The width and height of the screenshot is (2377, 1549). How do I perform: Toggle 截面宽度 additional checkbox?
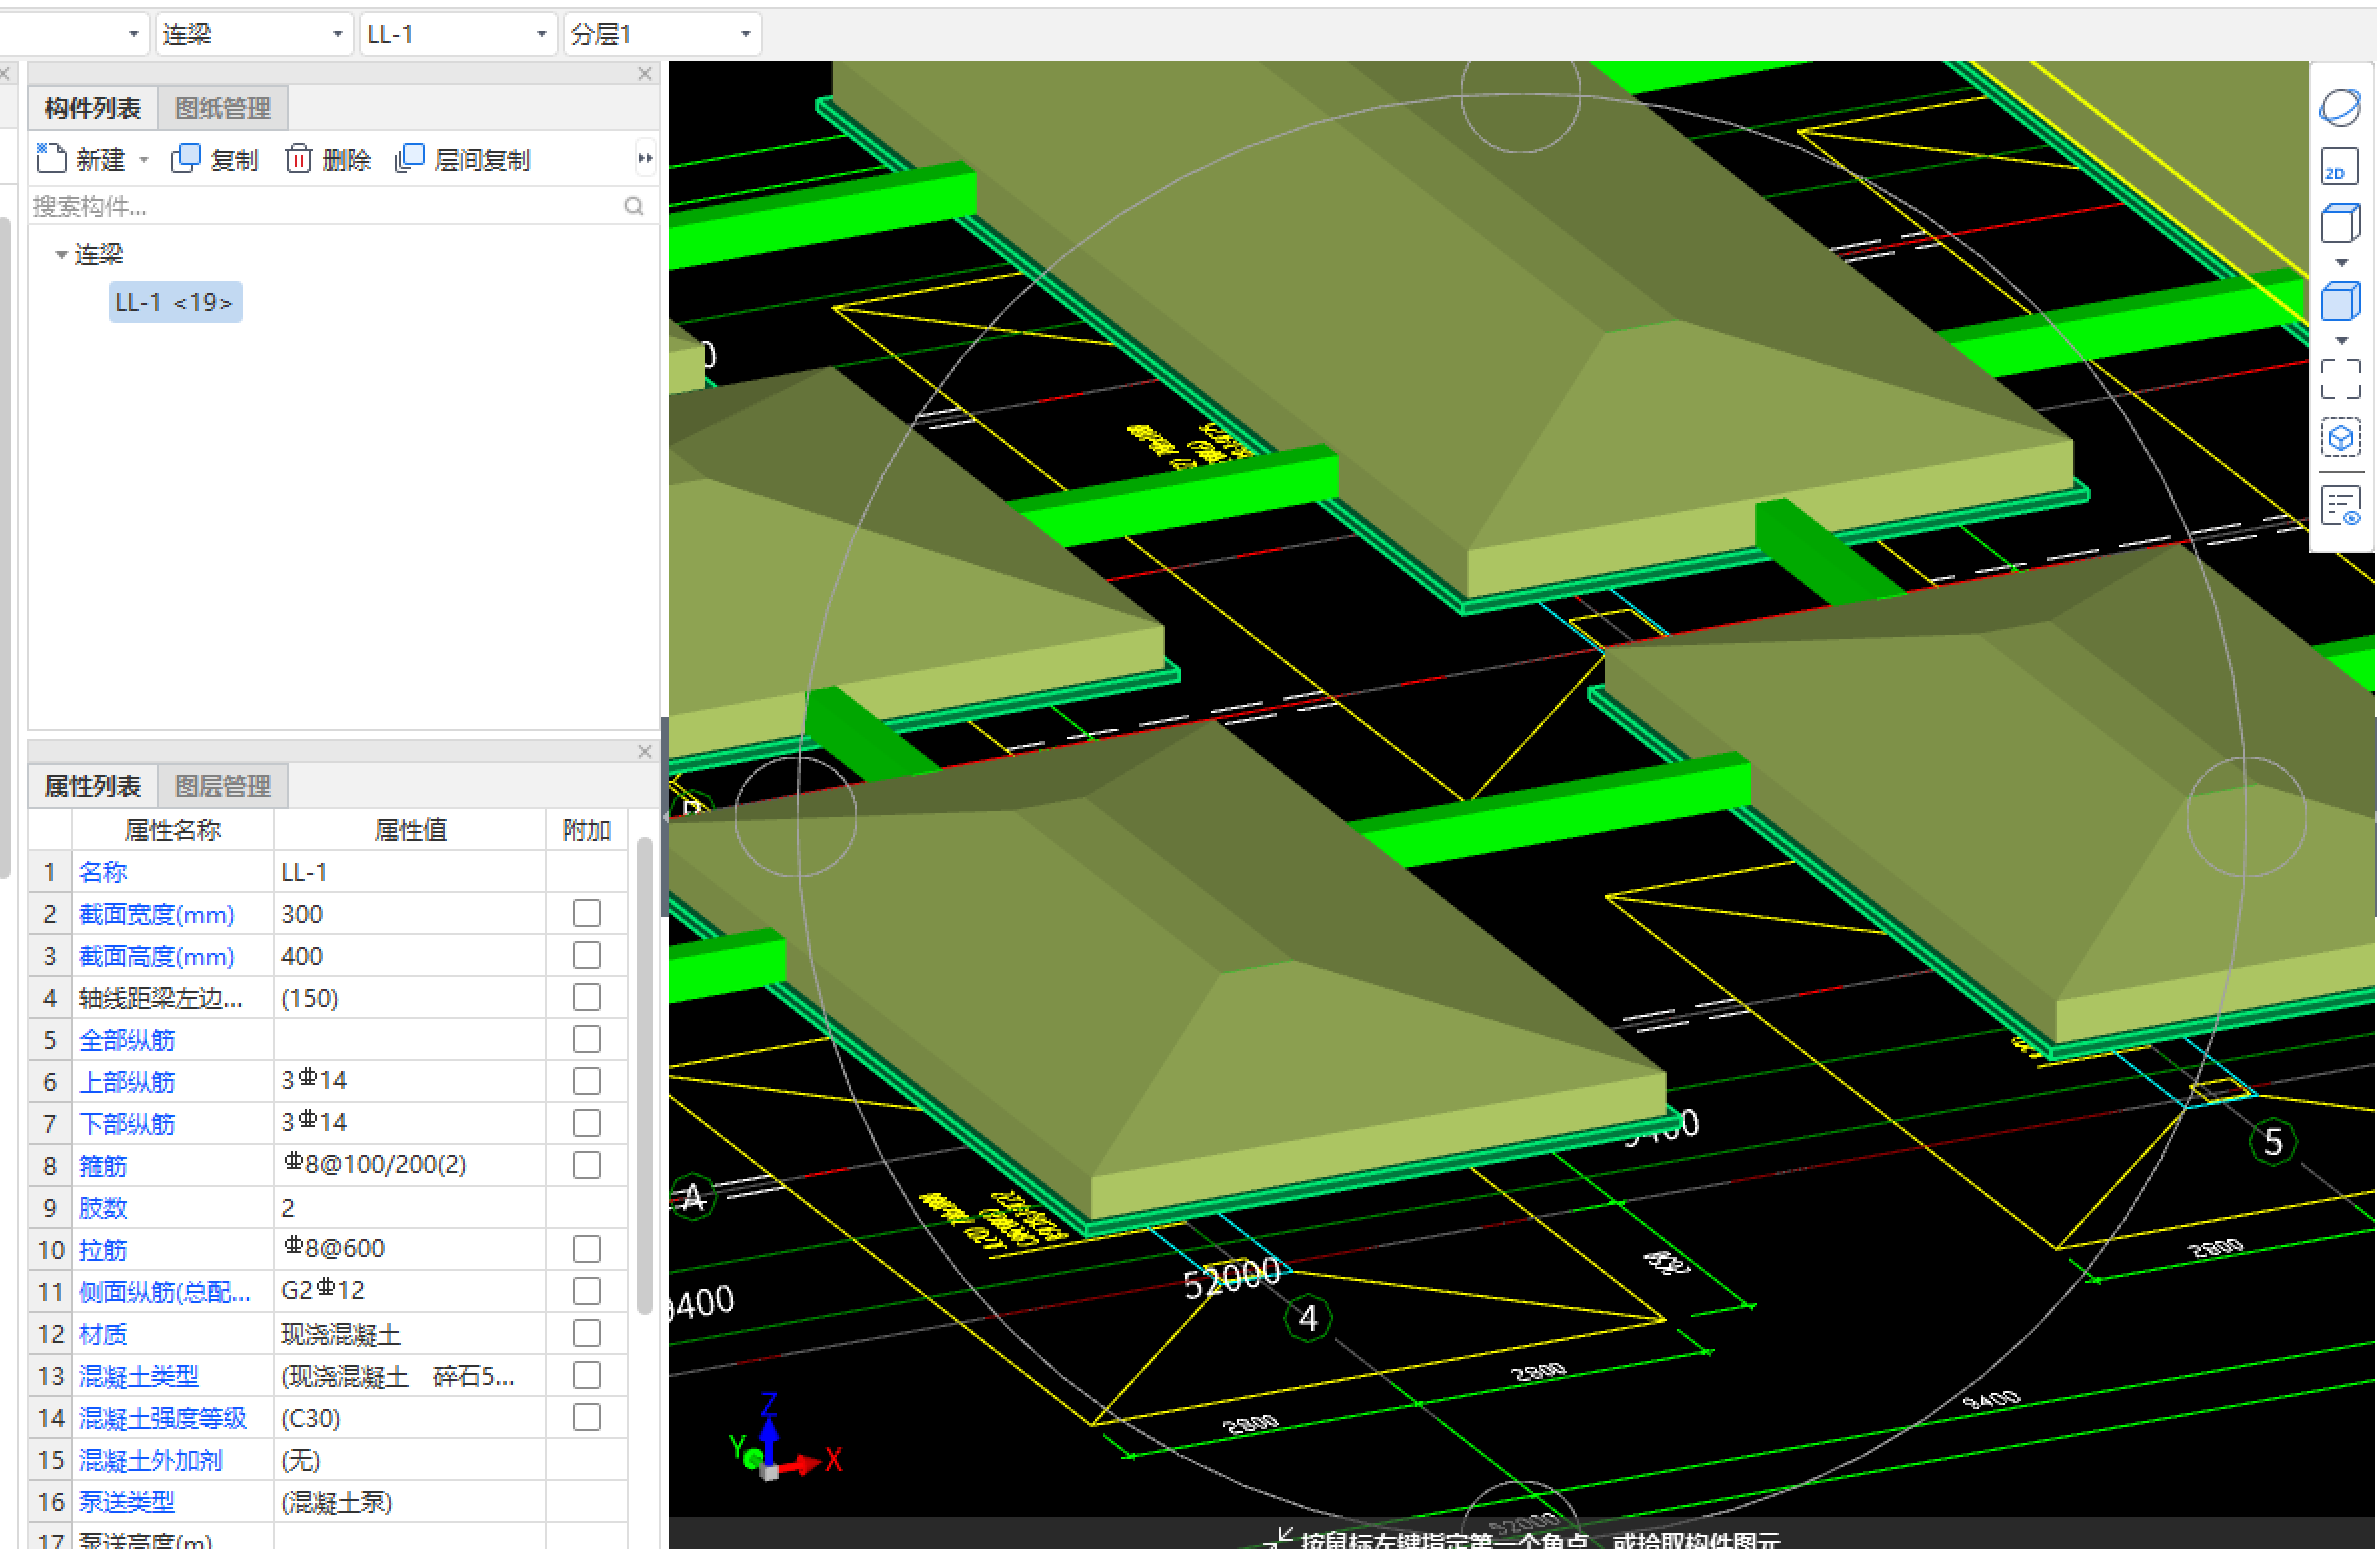click(x=587, y=913)
